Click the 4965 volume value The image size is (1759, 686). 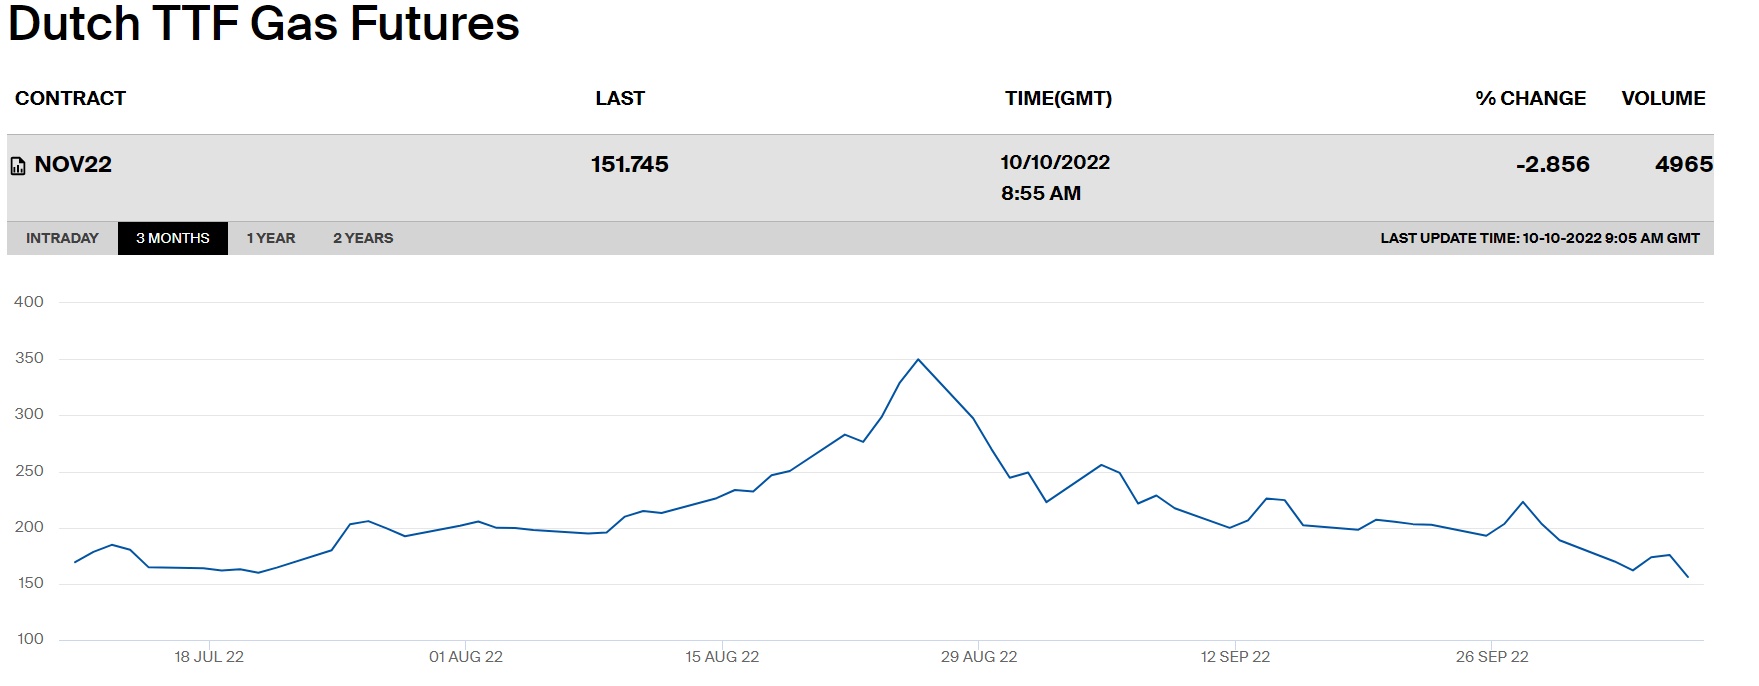click(x=1683, y=165)
